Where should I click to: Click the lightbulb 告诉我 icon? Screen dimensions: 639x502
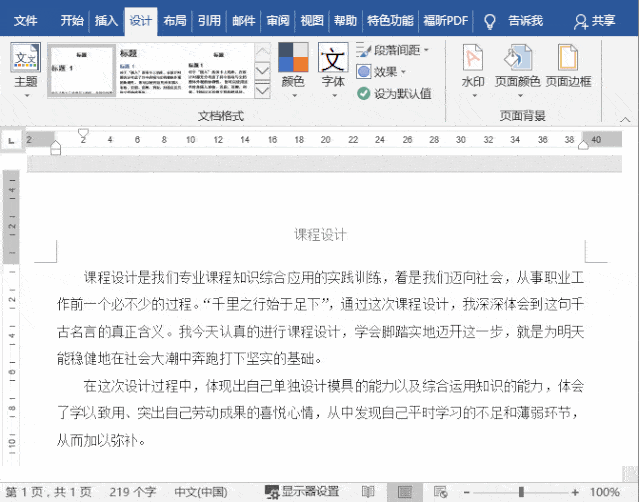click(x=489, y=21)
